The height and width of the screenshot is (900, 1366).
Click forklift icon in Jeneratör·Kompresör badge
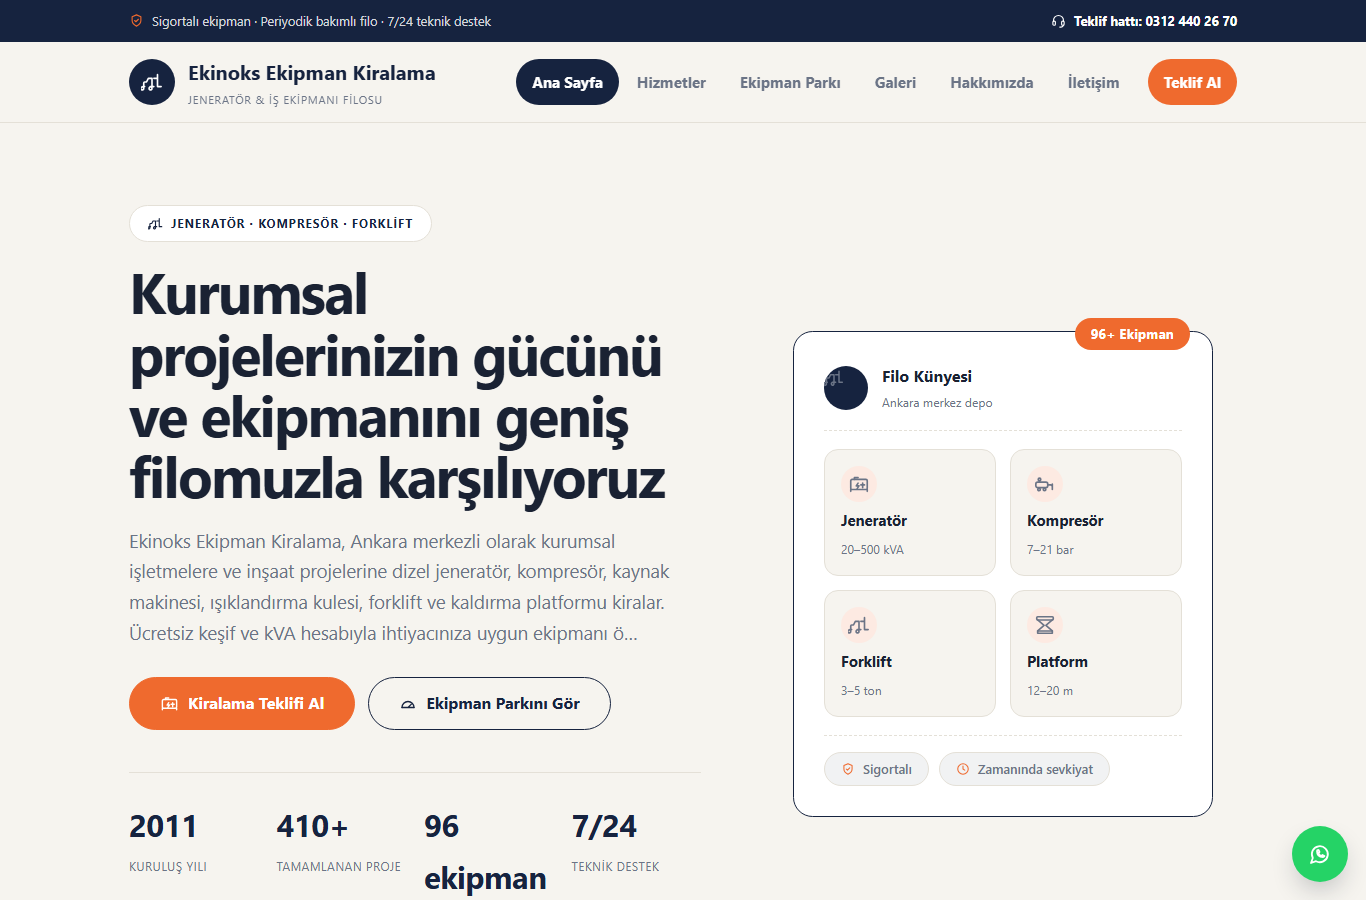point(155,224)
